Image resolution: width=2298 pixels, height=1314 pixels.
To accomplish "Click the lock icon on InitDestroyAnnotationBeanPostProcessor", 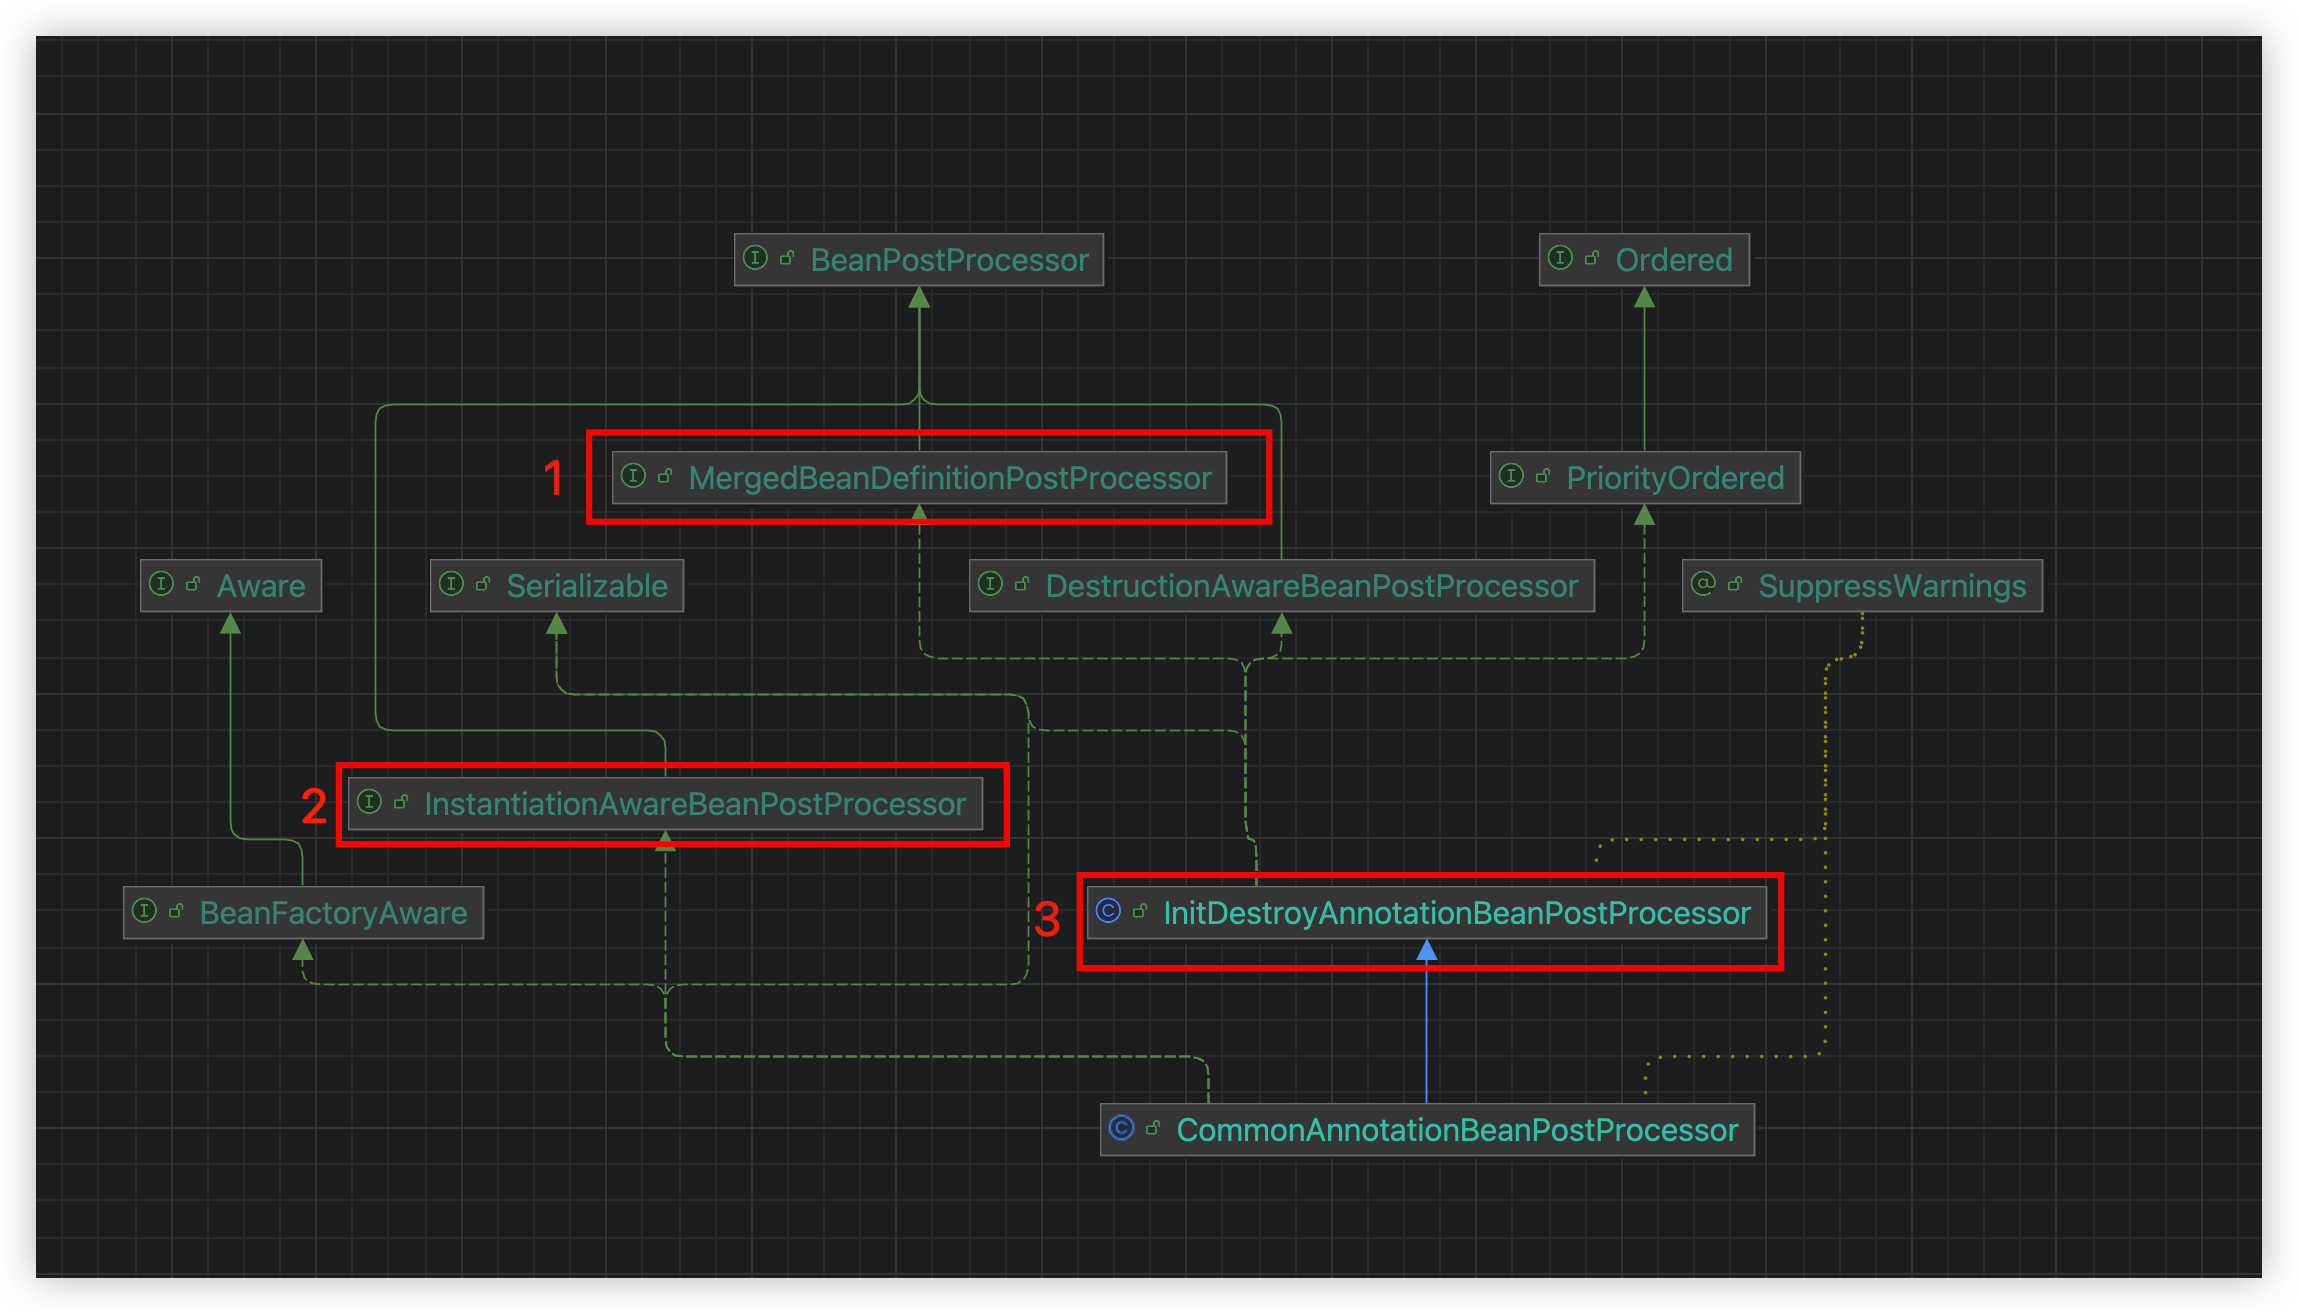I will pos(1140,912).
